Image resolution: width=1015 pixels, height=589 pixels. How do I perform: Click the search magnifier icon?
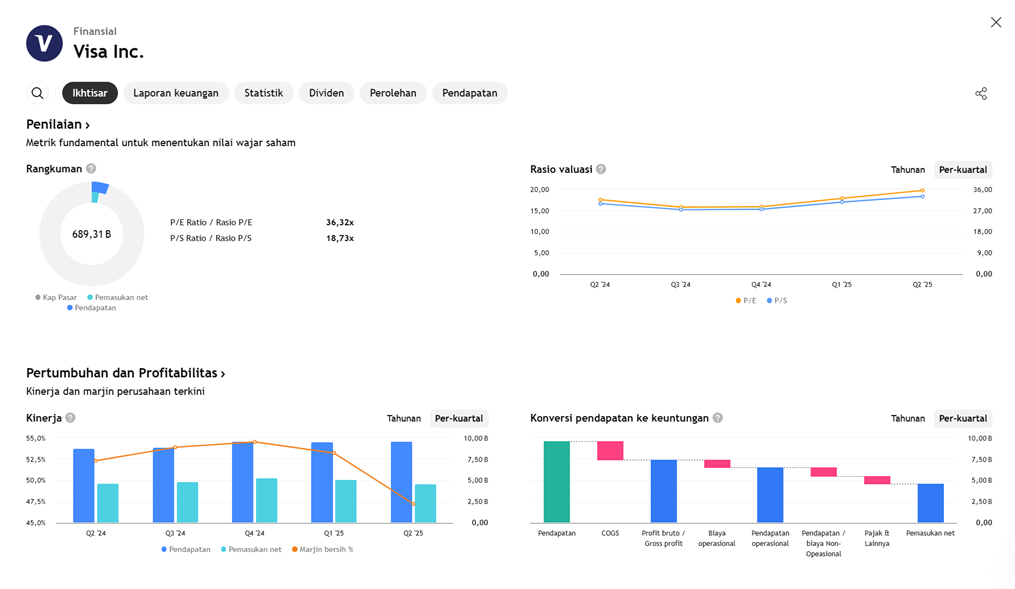[x=38, y=93]
